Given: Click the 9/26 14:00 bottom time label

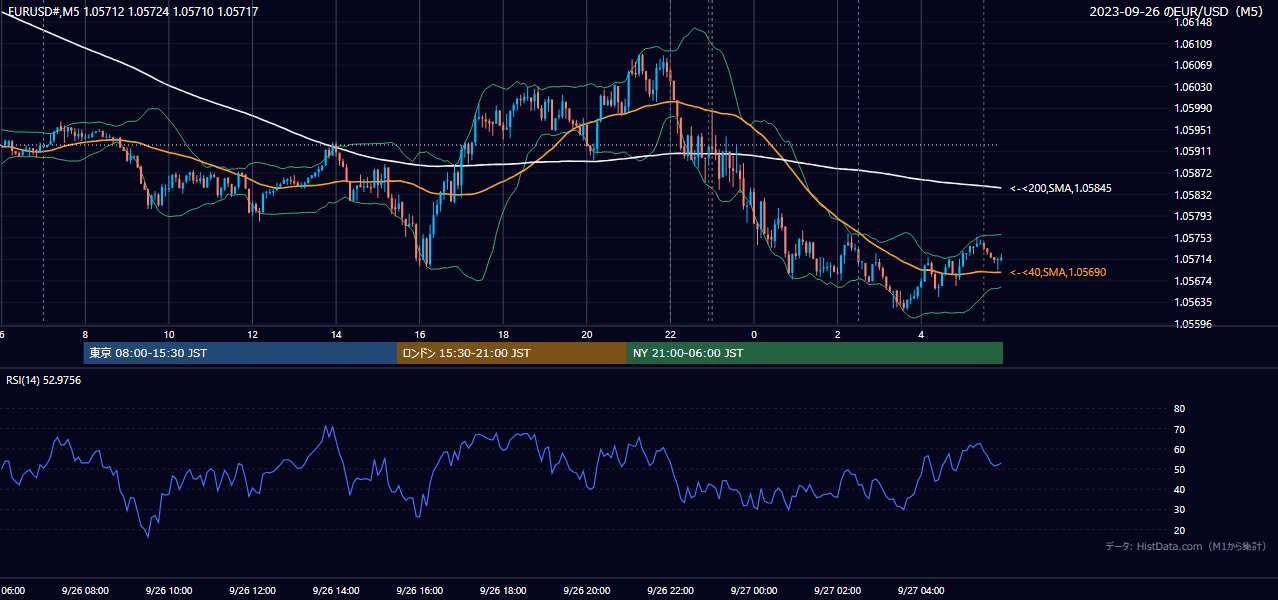Looking at the screenshot, I should [x=335, y=590].
